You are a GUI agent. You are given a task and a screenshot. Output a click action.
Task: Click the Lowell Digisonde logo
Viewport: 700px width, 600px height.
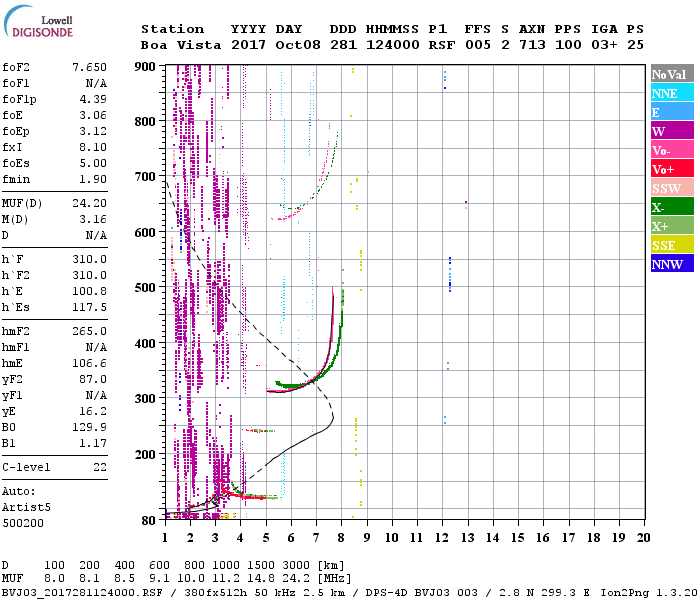pyautogui.click(x=38, y=22)
